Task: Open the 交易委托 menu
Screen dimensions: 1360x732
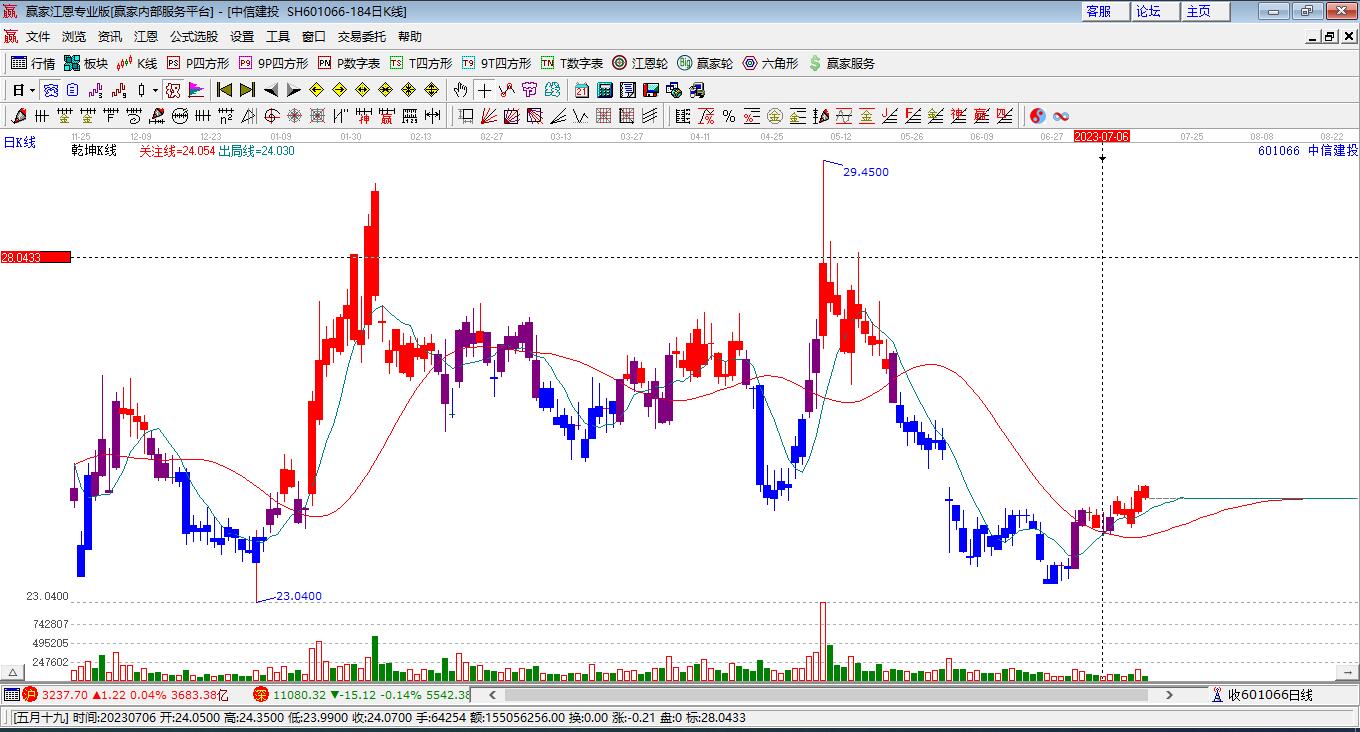Action: tap(362, 37)
